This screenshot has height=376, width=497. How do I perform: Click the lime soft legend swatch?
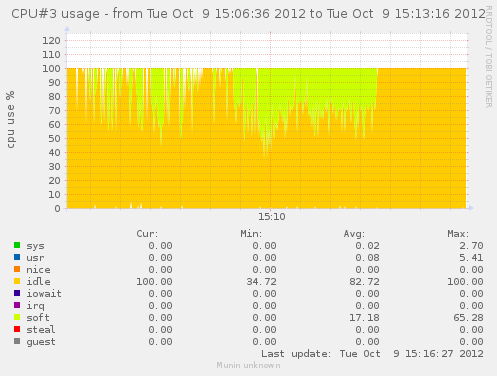click(x=17, y=317)
